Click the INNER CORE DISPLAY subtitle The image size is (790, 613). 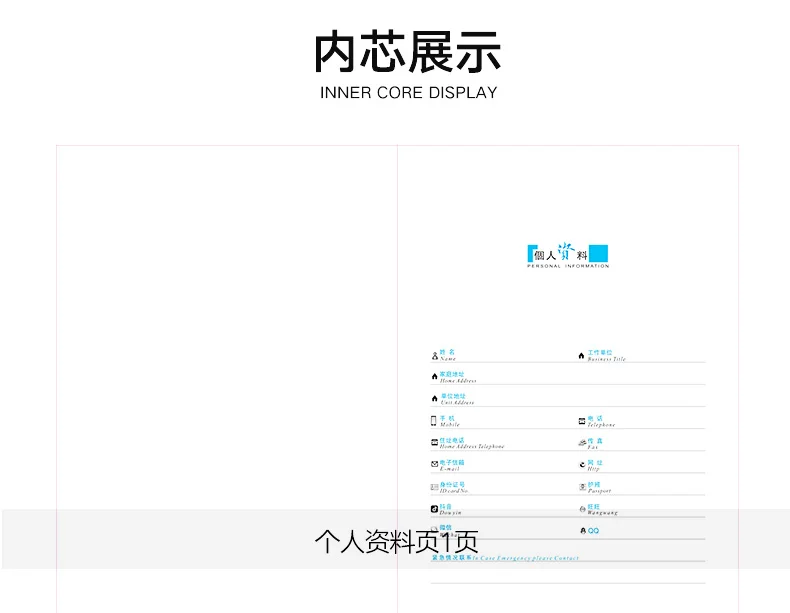(x=409, y=93)
